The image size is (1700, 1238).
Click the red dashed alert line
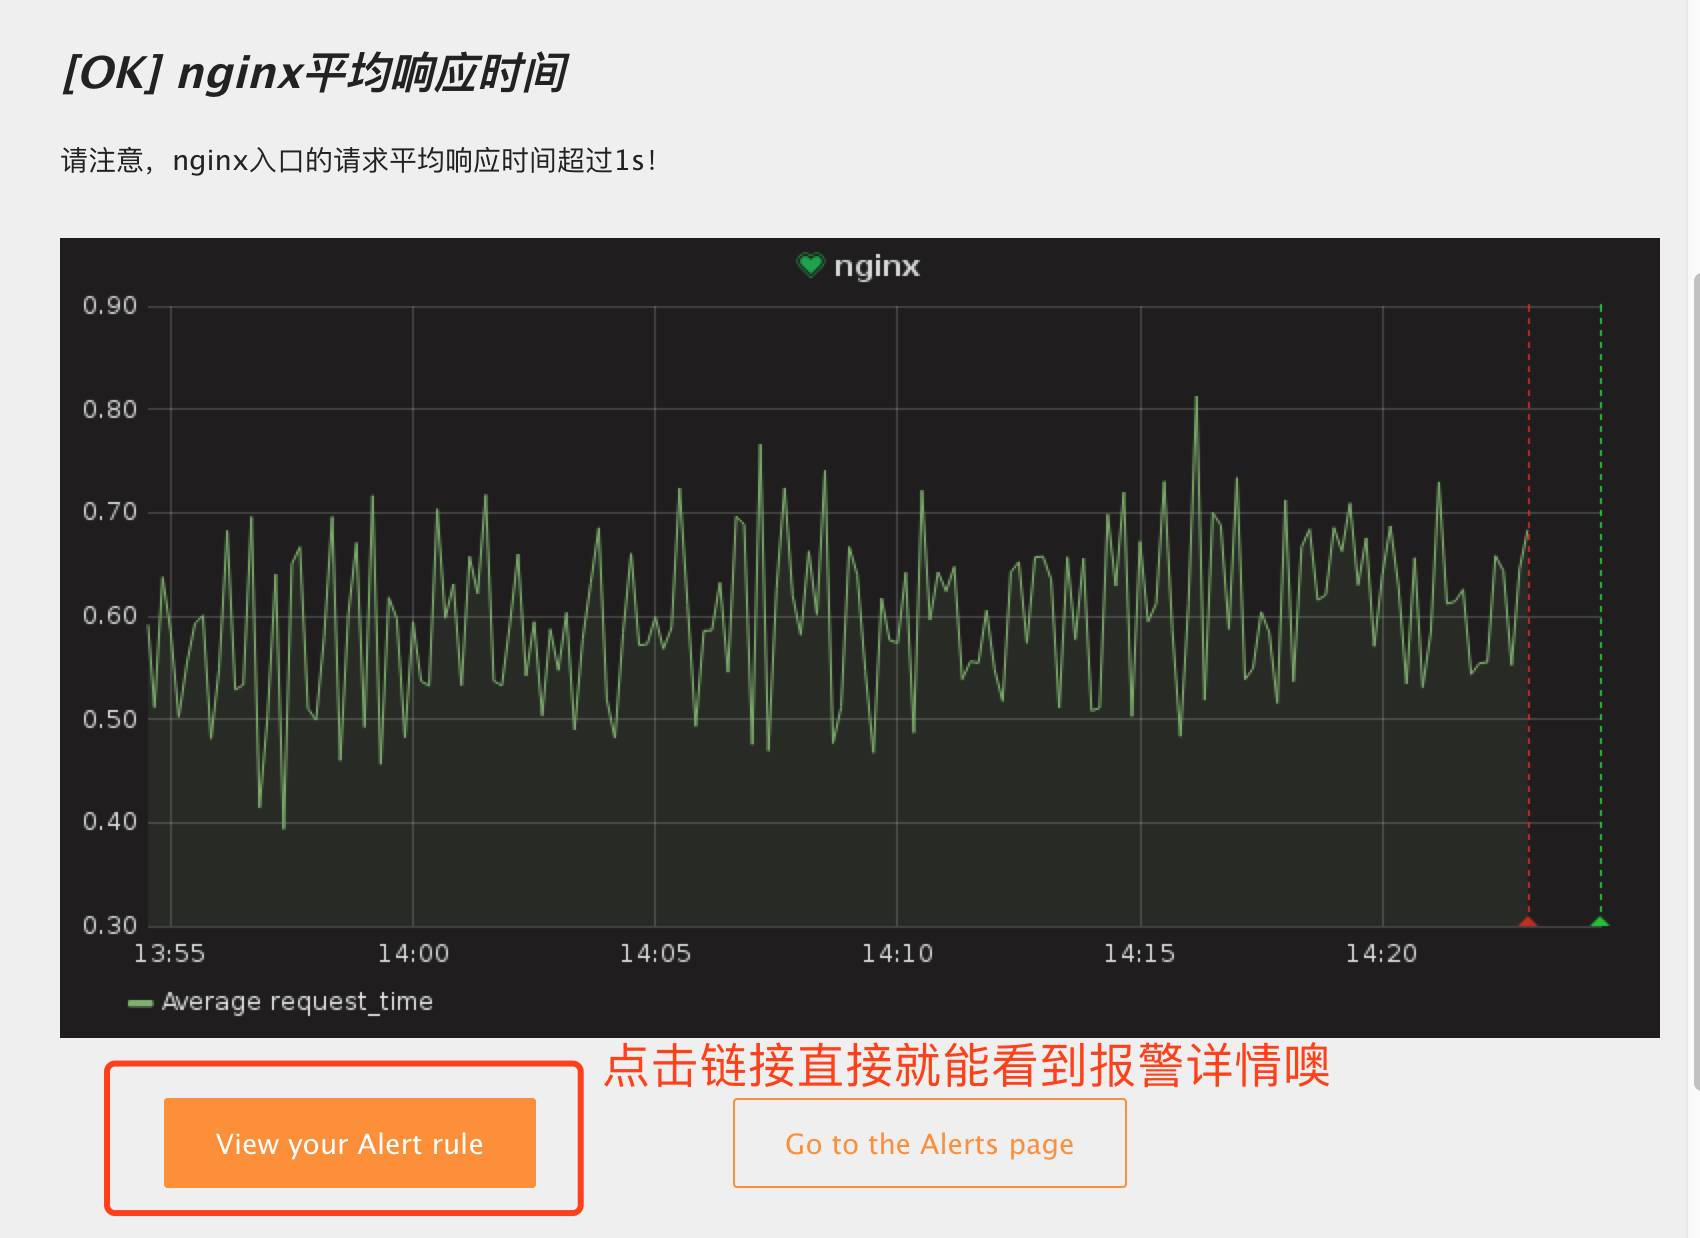(1528, 610)
